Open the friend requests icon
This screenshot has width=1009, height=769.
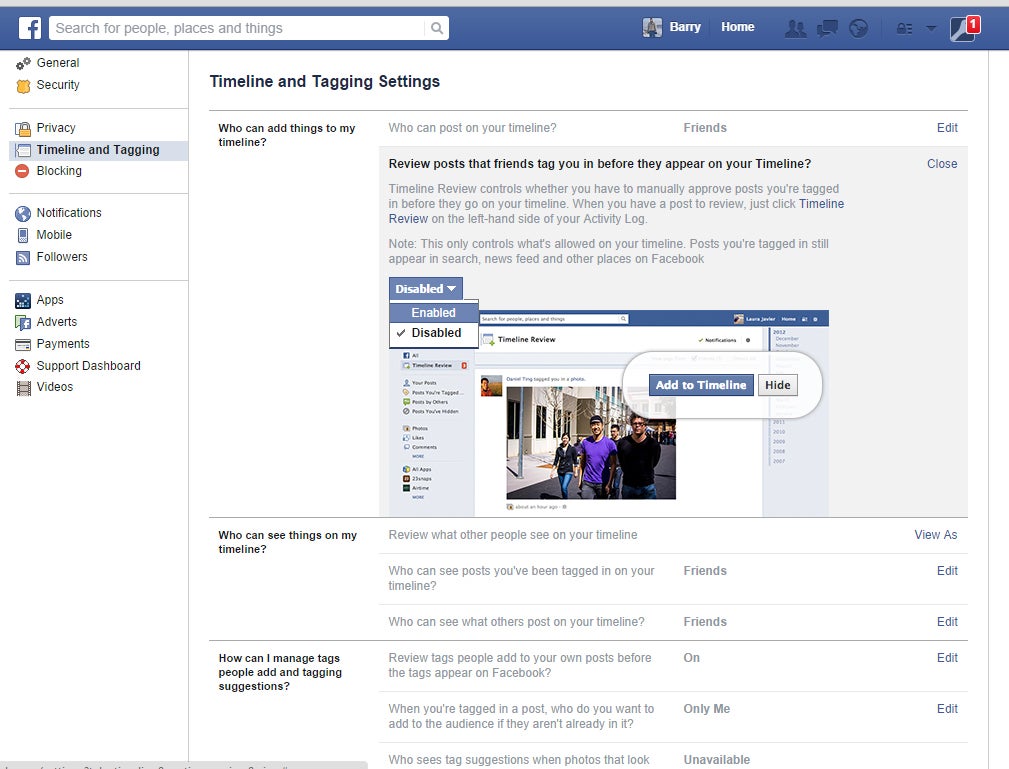click(x=795, y=28)
